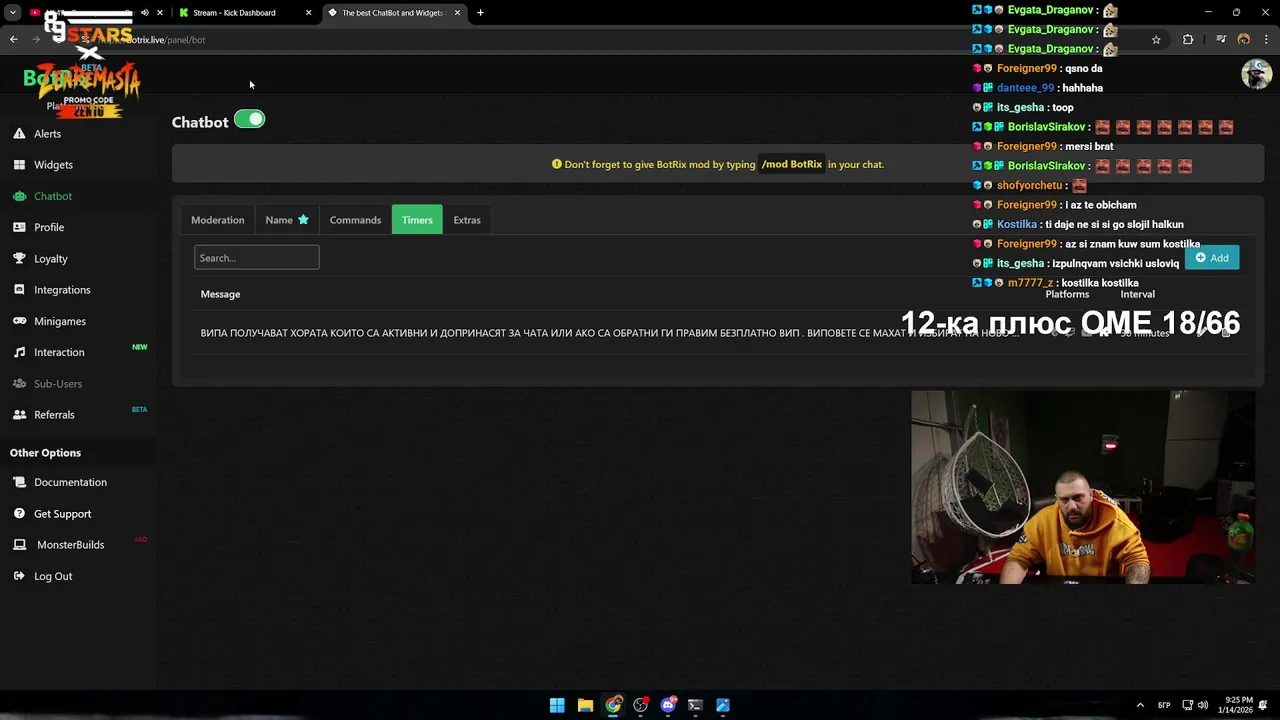Select Chatbot in the sidebar
Screen dimensions: 1280x720
pos(52,196)
